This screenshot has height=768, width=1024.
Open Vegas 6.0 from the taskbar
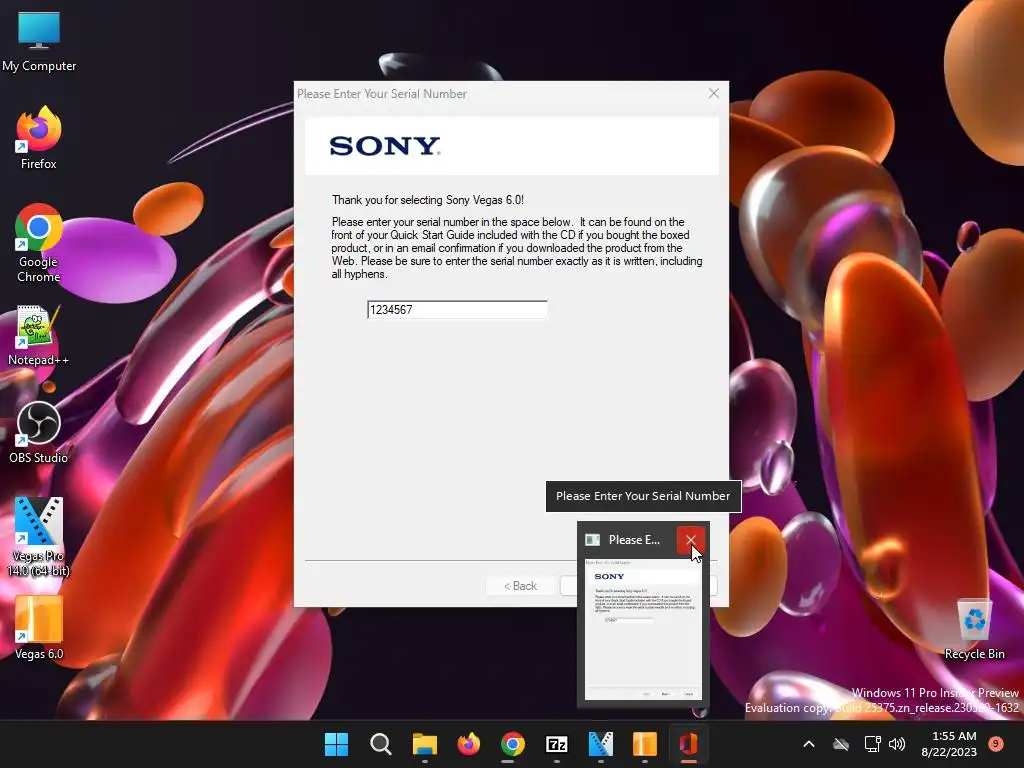click(x=645, y=744)
